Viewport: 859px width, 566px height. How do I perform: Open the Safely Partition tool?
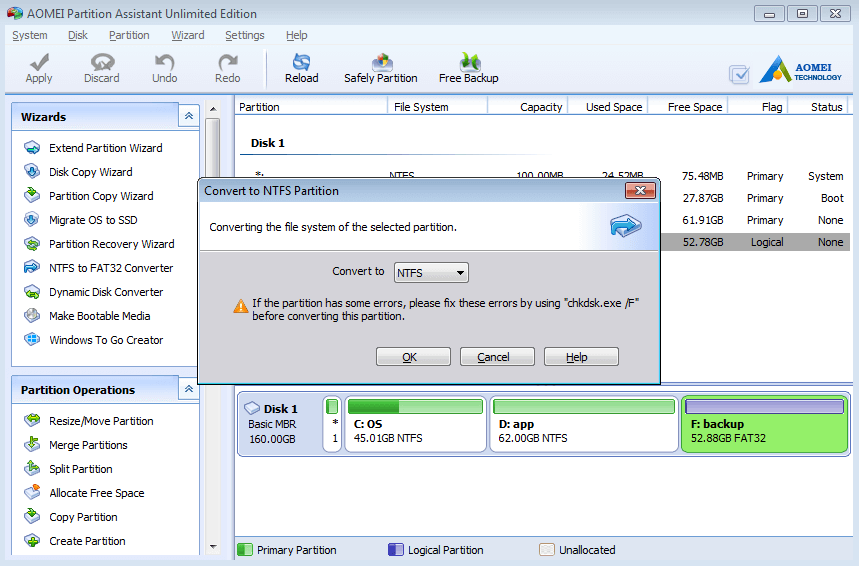click(x=381, y=68)
